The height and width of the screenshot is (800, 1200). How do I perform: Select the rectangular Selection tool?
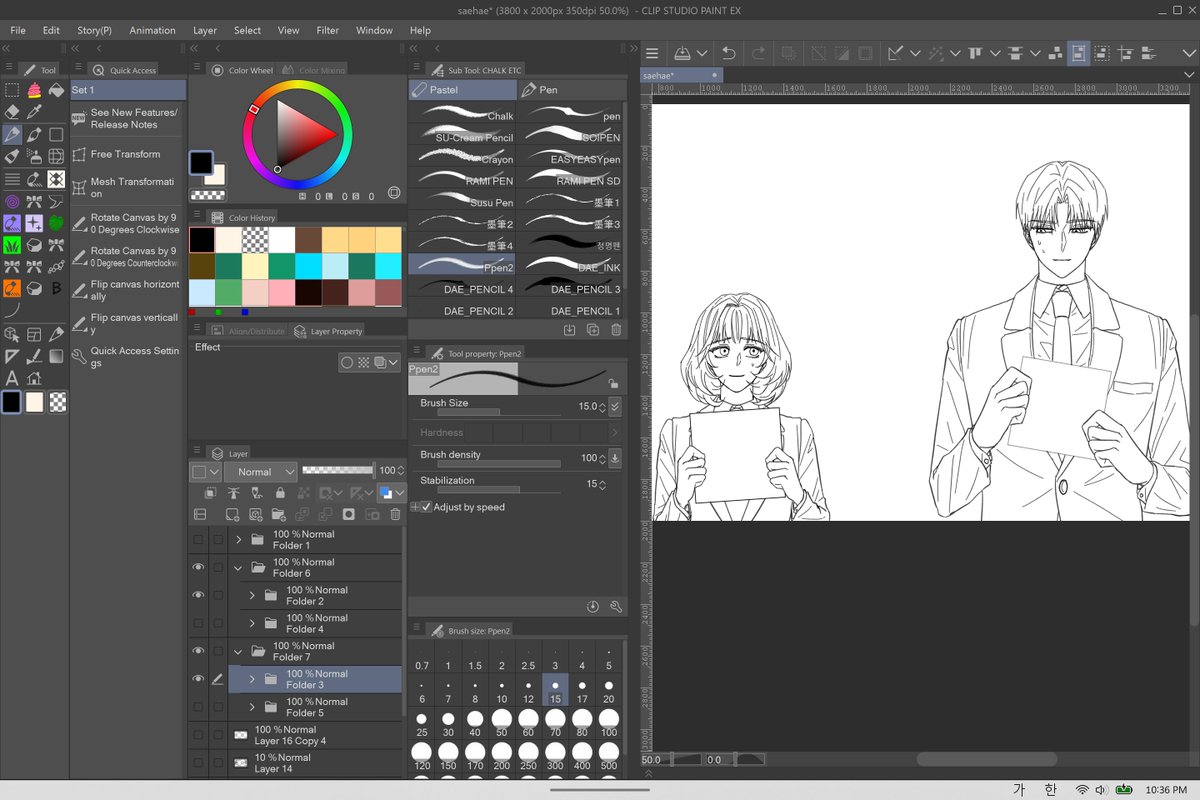(x=12, y=90)
